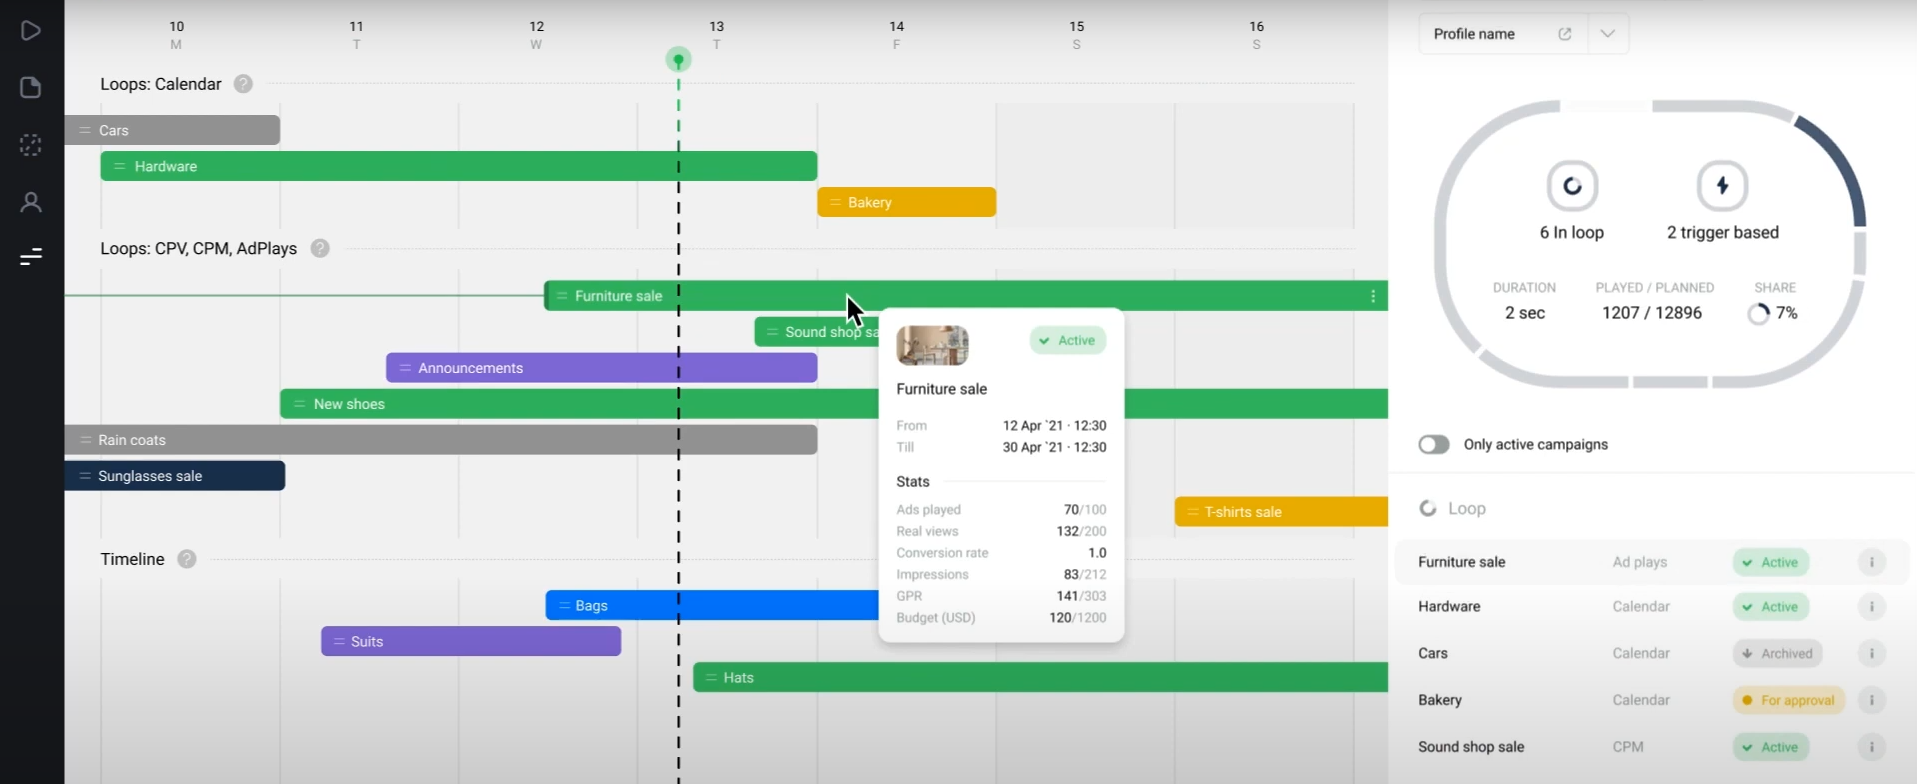Image resolution: width=1917 pixels, height=784 pixels.
Task: Select Sound shop sale in Loop list
Action: 1471,747
